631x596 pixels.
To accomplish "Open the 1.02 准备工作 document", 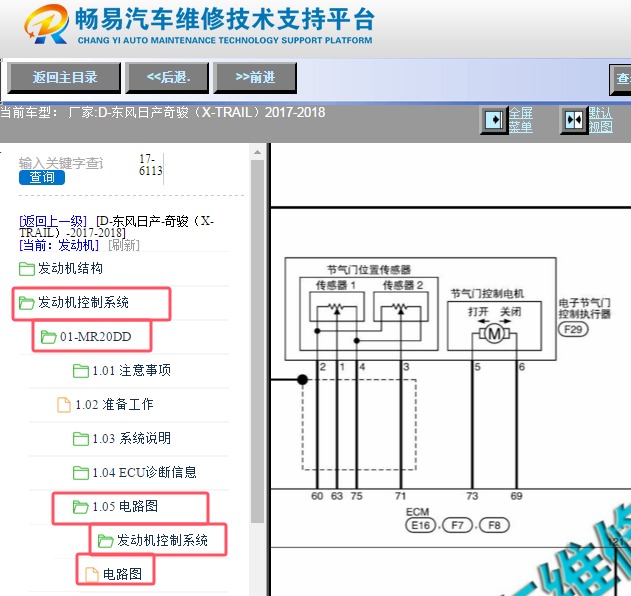I will (x=114, y=404).
